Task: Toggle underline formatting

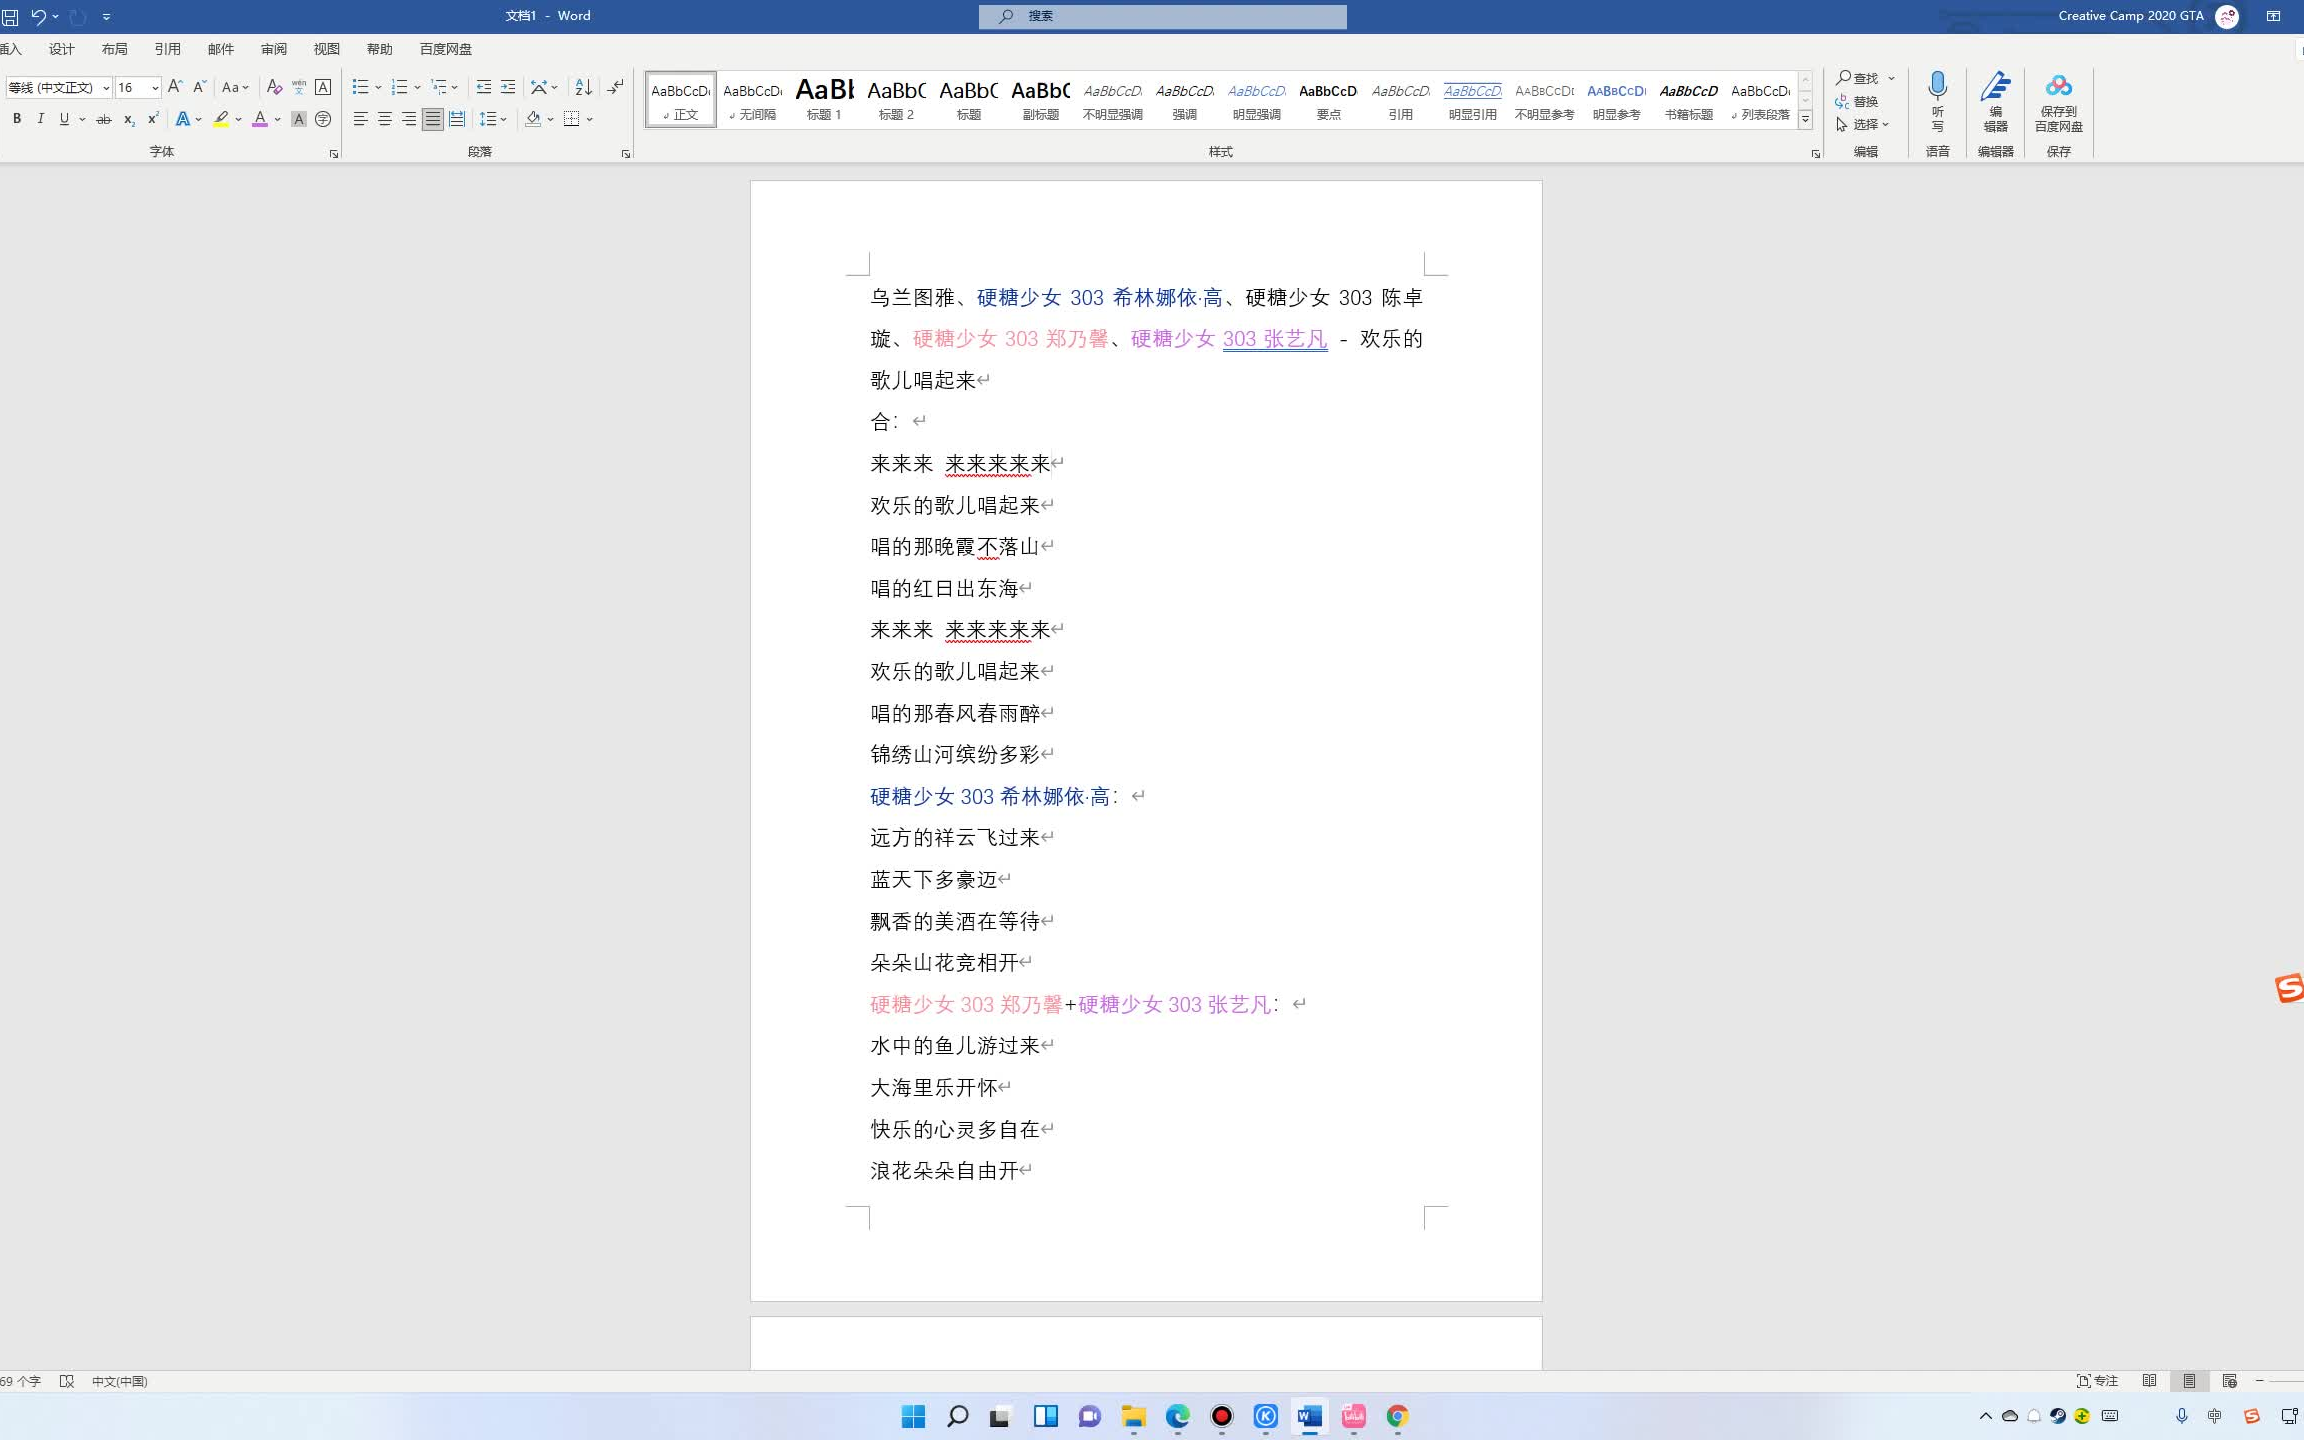Action: (x=64, y=119)
